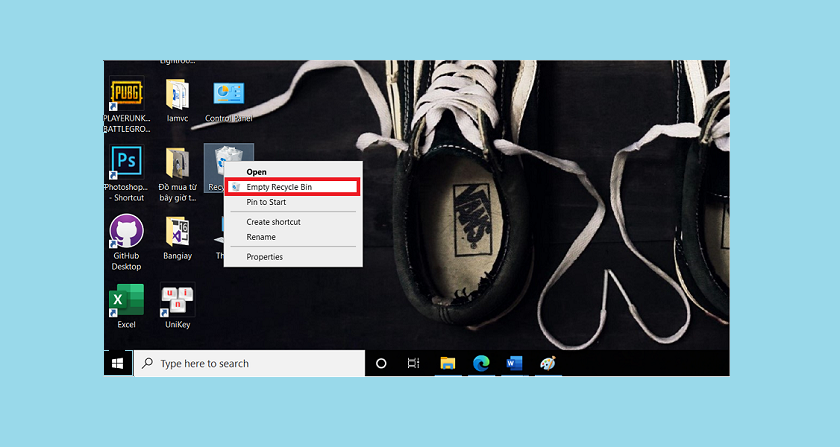Select the UniKey desktop icon

177,301
